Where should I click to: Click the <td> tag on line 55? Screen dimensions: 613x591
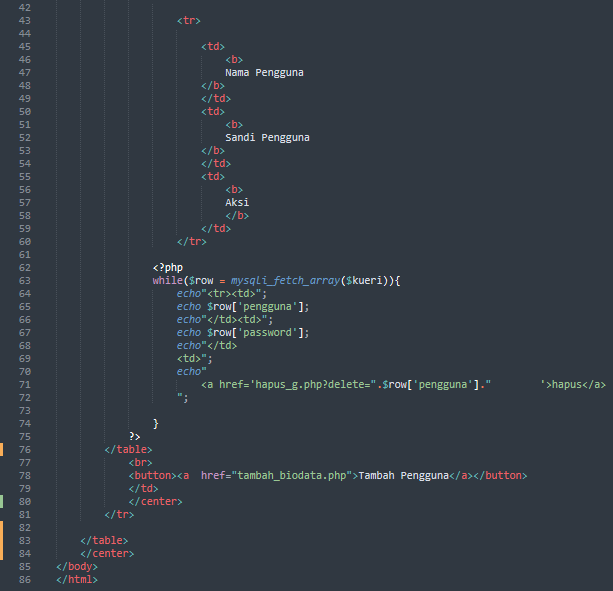tap(213, 177)
